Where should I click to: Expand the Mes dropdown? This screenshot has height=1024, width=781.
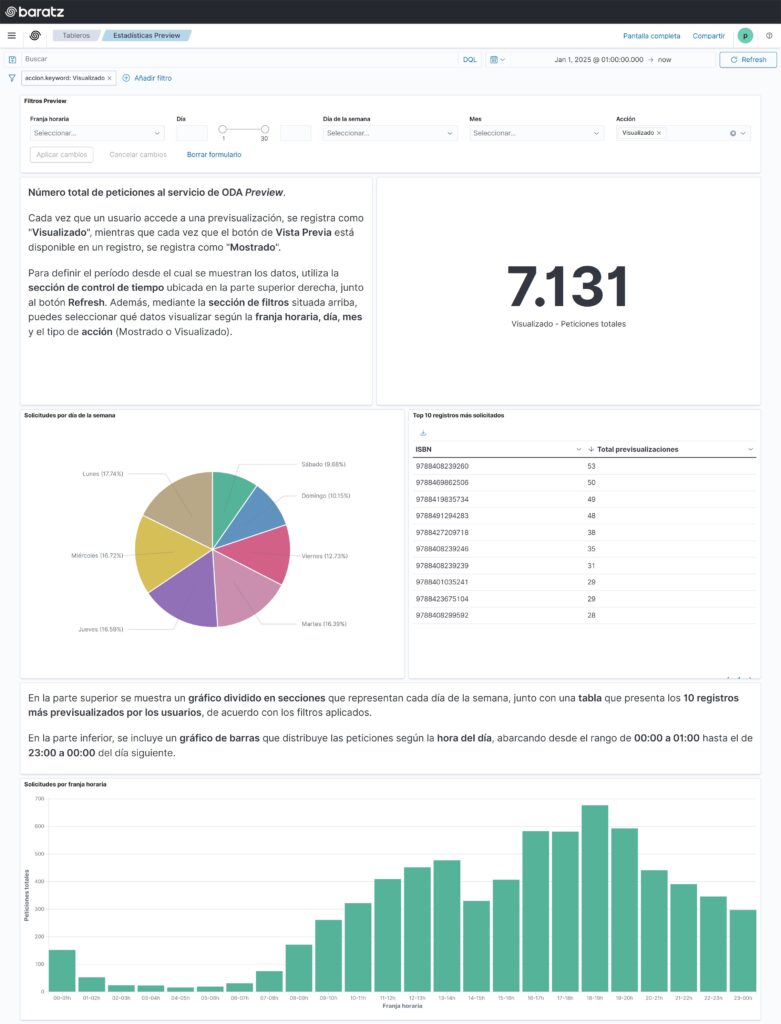(597, 133)
